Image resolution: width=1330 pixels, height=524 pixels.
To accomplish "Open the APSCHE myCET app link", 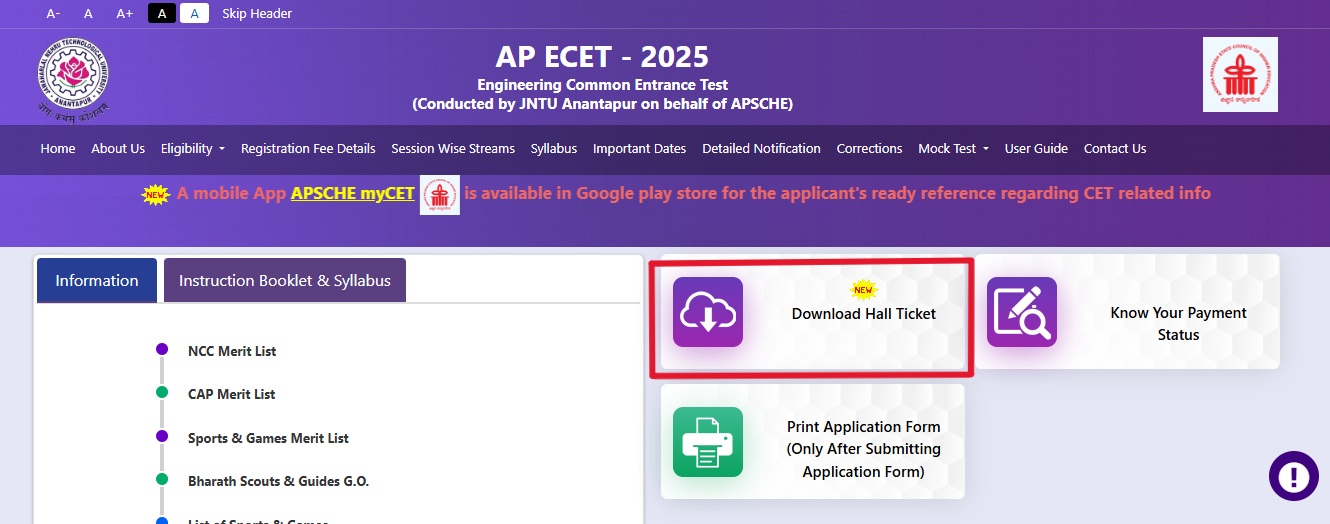I will pos(353,193).
